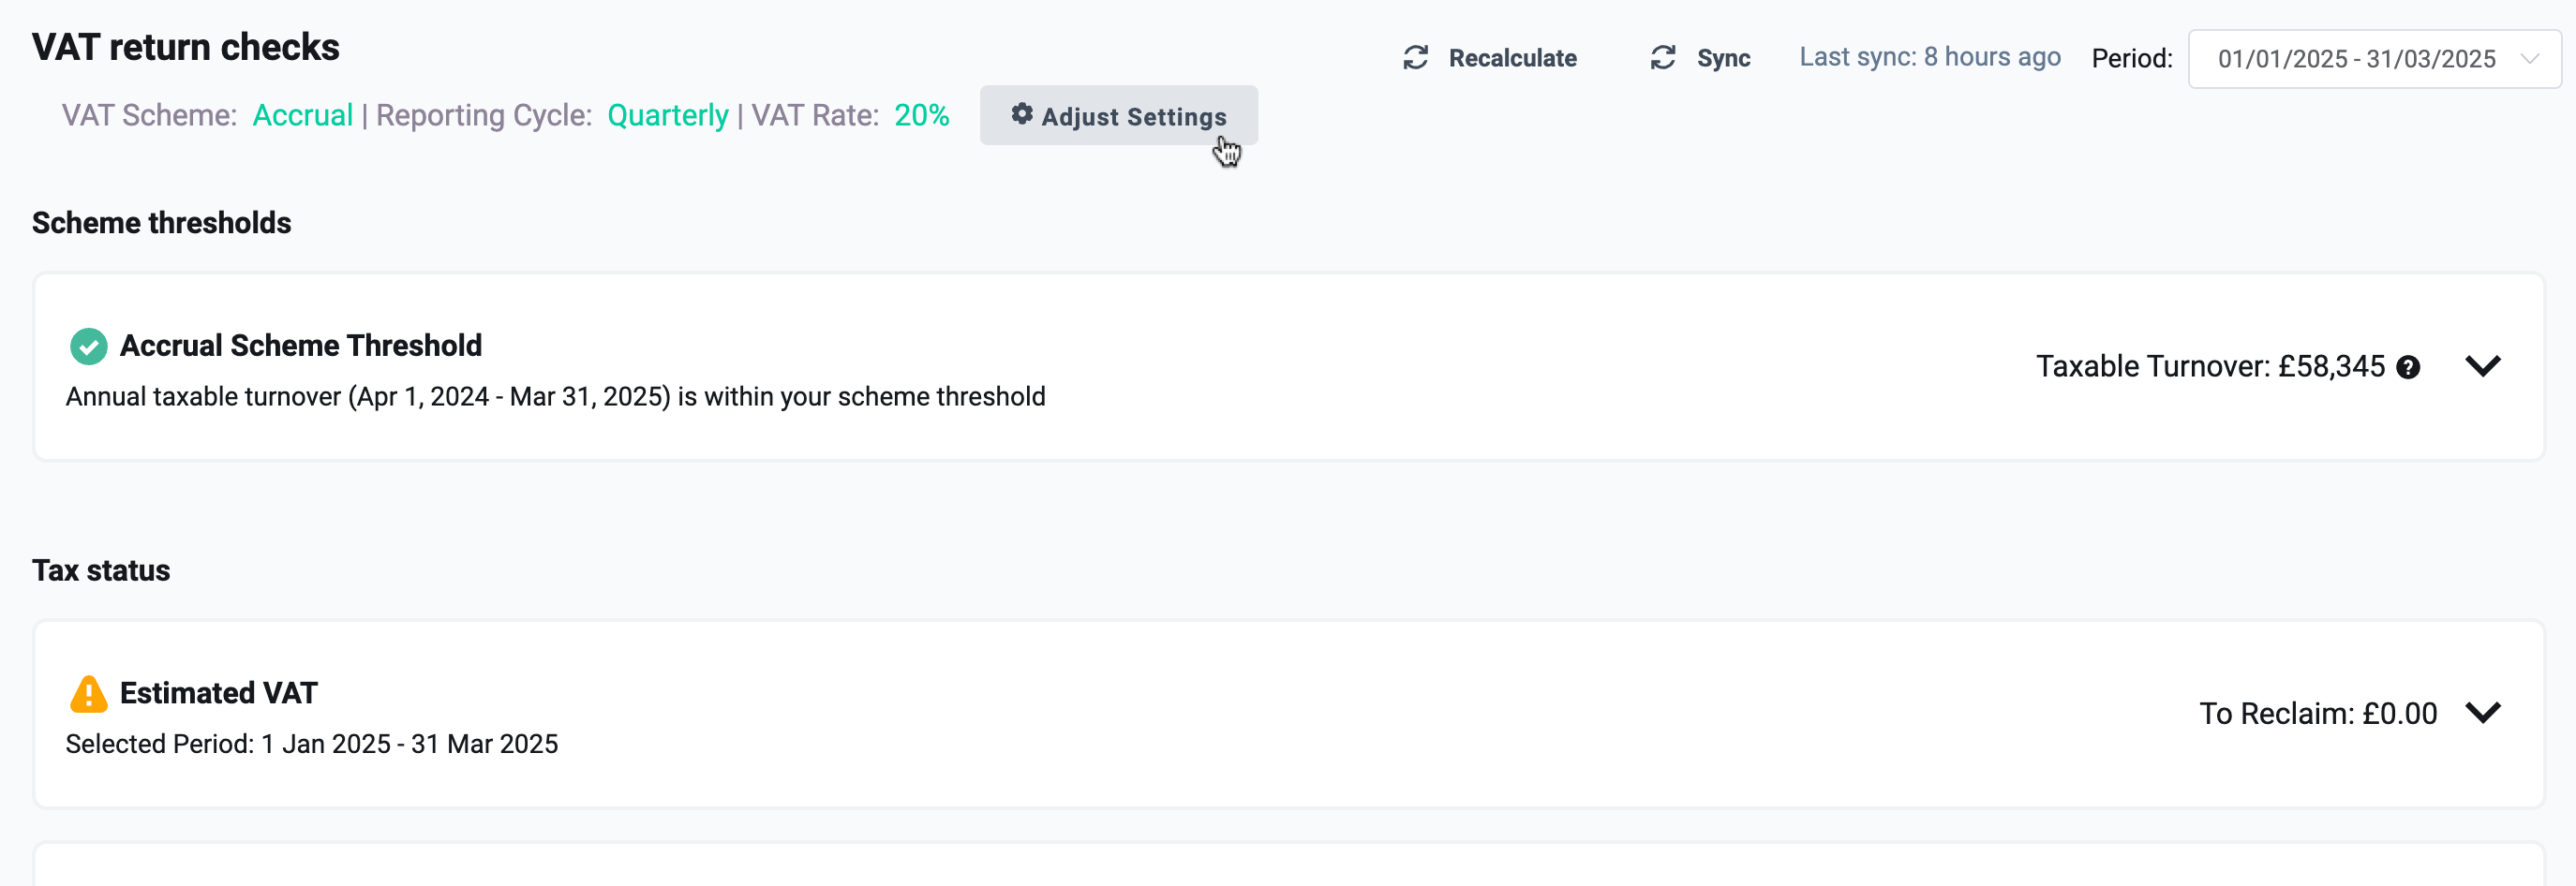Click the green check icon for Accrual Scheme Threshold
This screenshot has height=886, width=2576.
89,346
